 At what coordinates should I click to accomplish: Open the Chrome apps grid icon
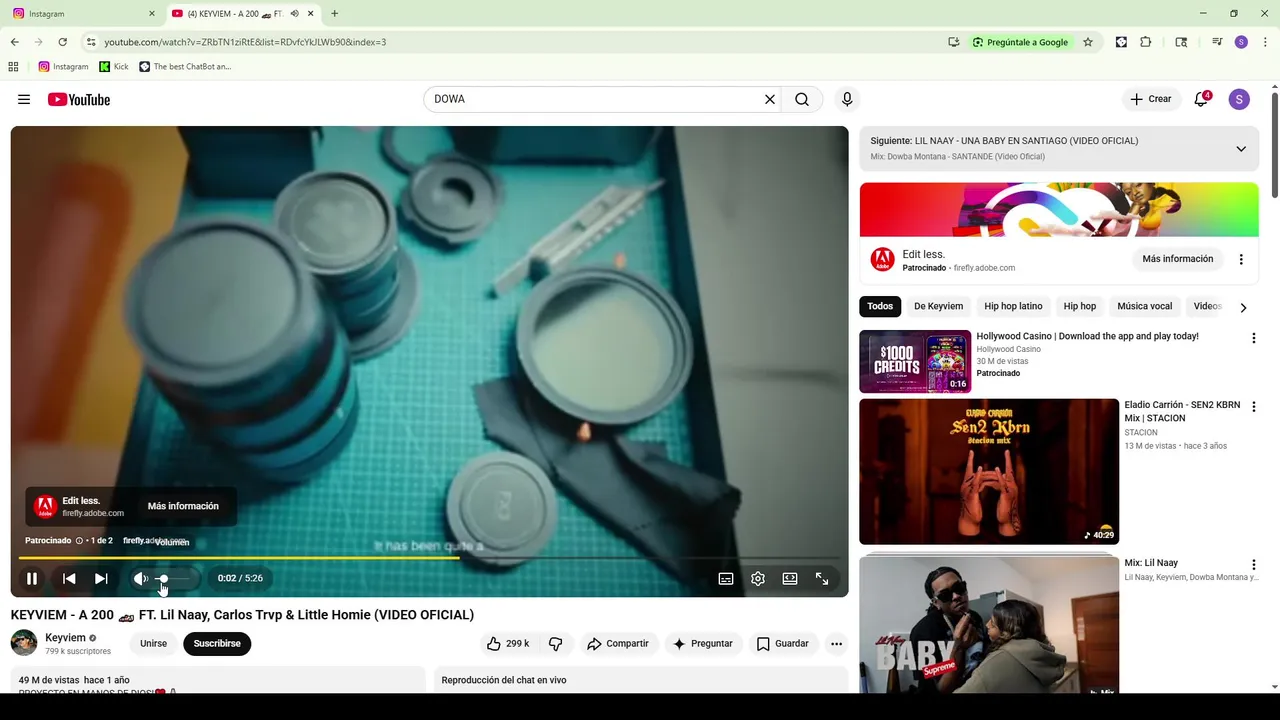(13, 67)
